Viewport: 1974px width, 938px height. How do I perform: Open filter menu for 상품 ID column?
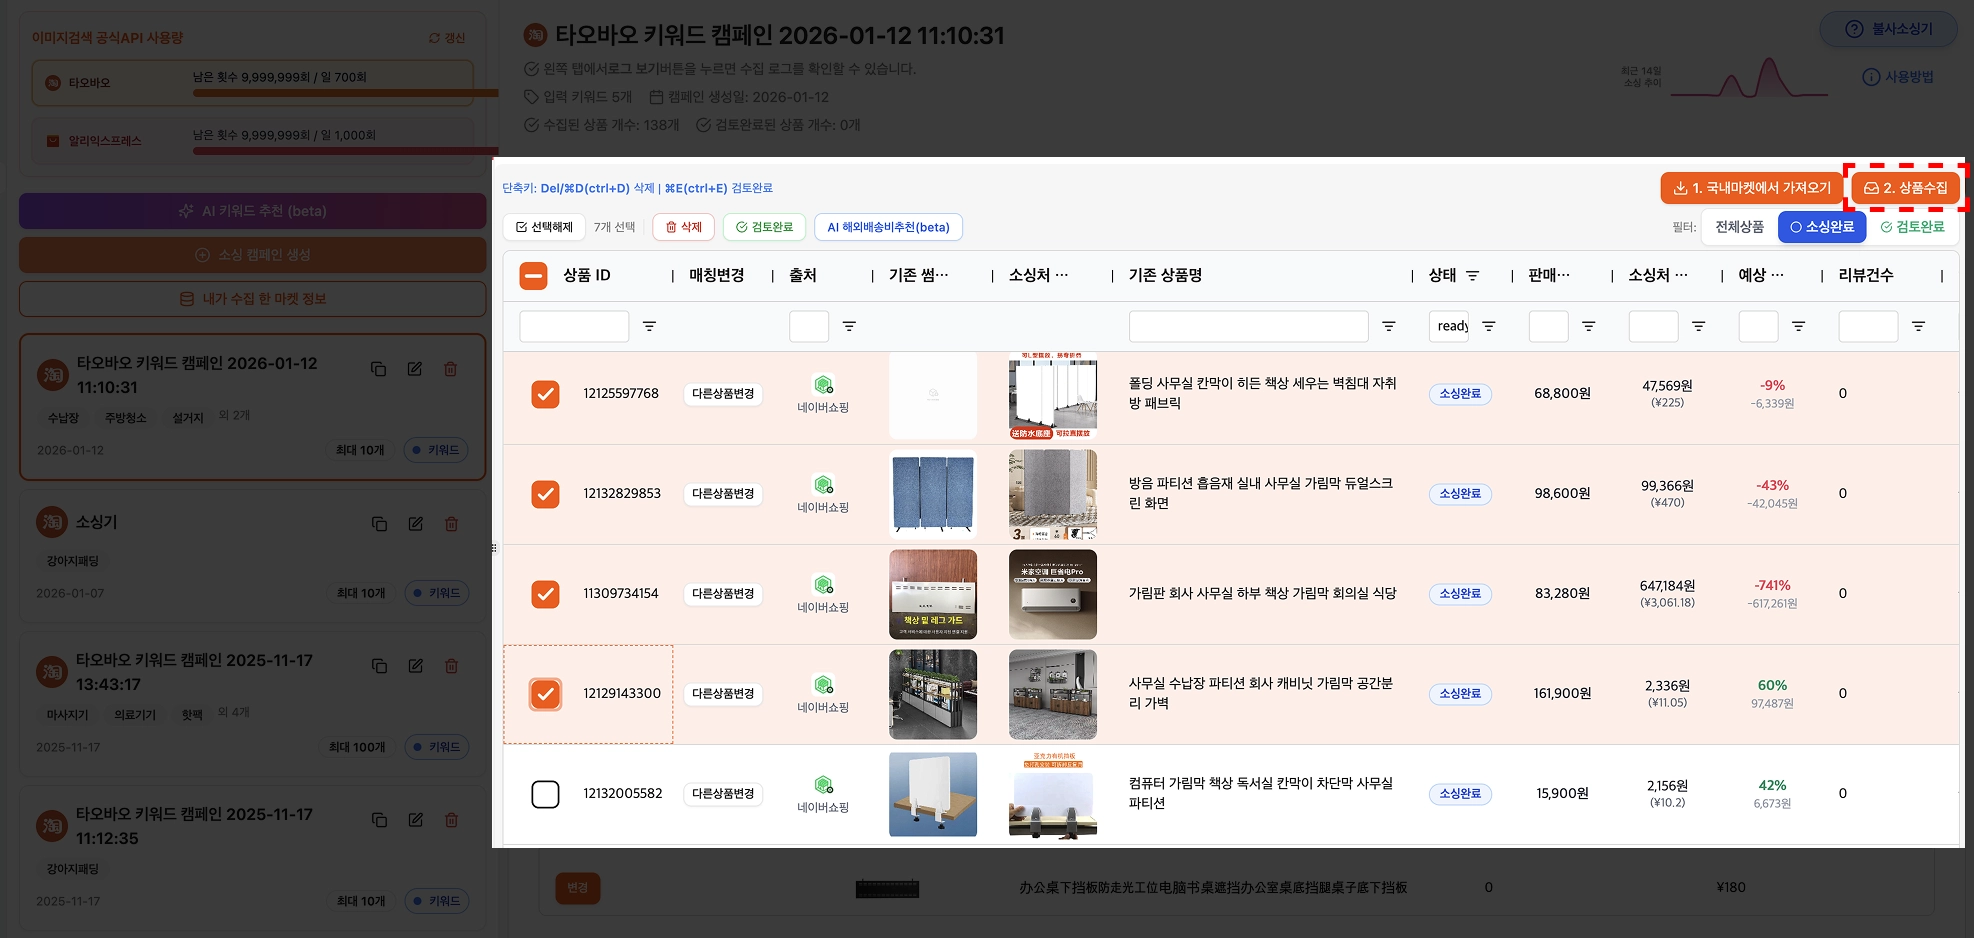(649, 326)
